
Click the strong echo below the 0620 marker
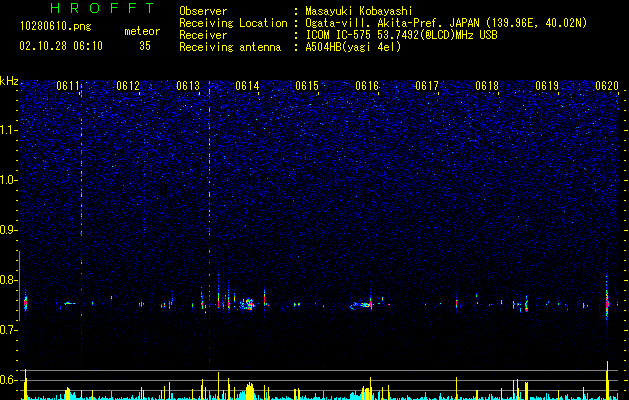click(x=607, y=301)
